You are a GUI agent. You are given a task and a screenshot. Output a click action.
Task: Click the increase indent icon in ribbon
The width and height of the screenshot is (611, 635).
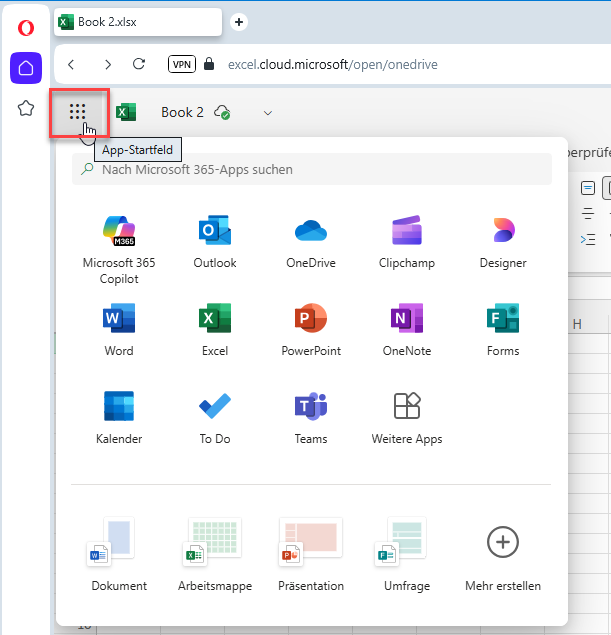pos(588,240)
